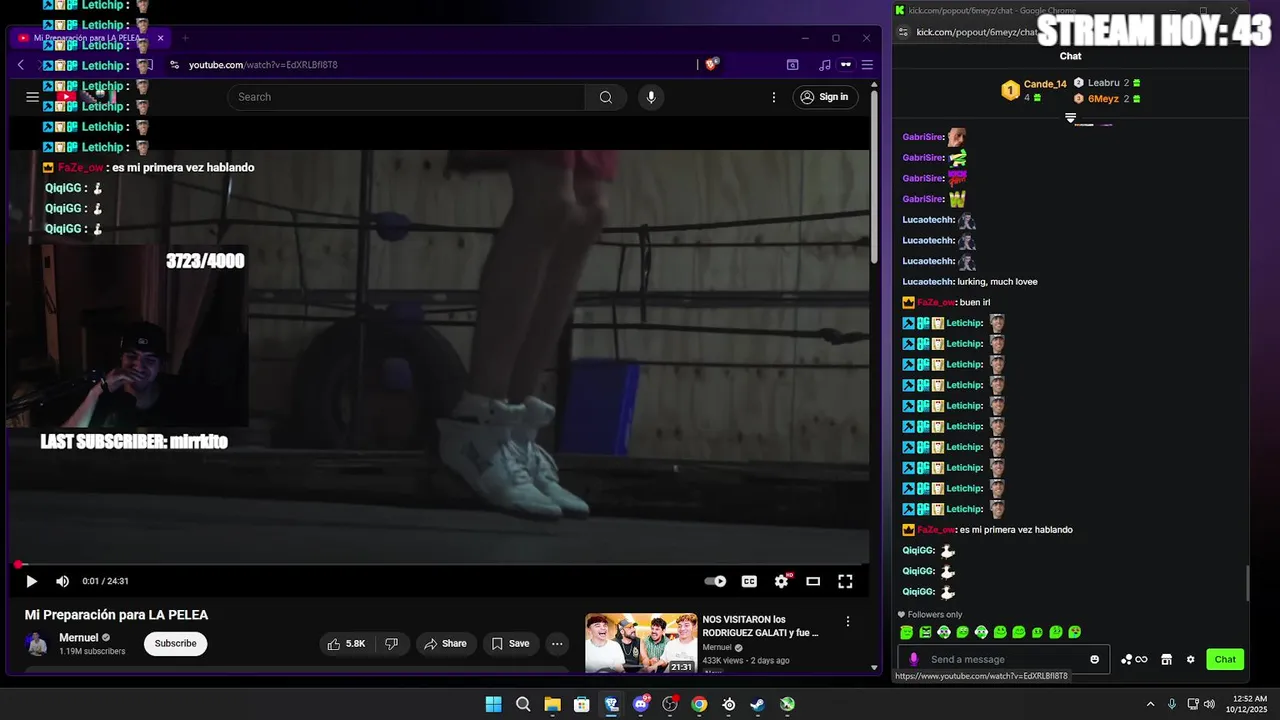
Task: Open Cande_14 top gifter entry
Action: point(1035,90)
